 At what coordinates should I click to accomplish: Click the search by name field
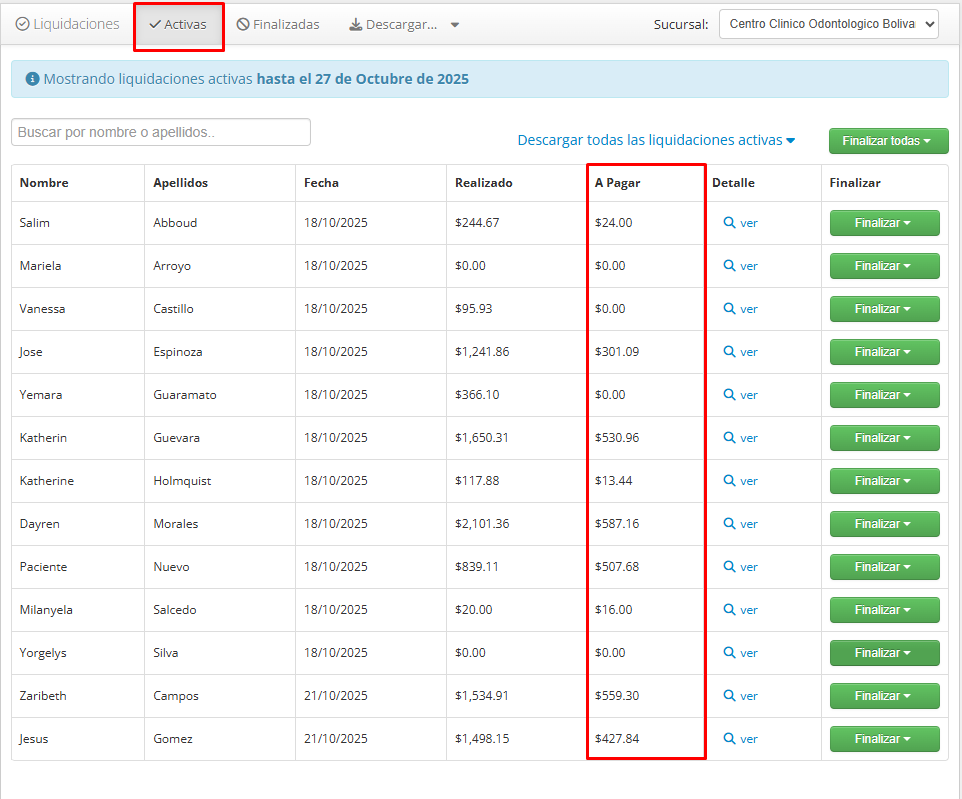(x=161, y=132)
